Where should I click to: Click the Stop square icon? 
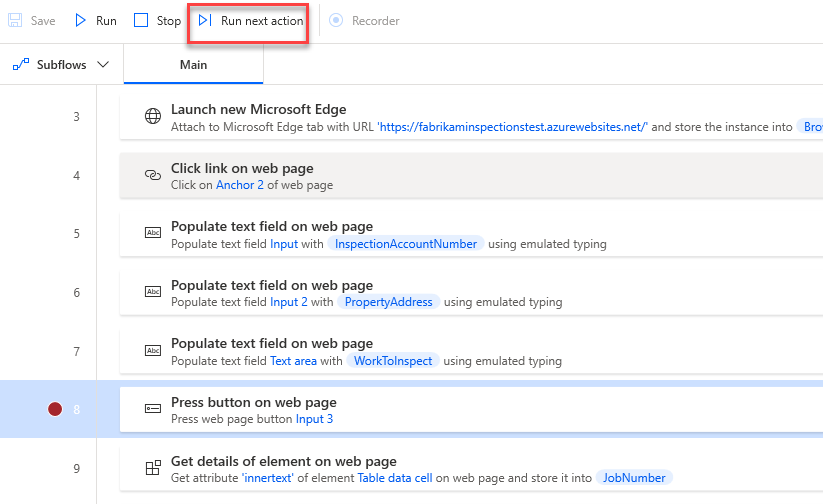coord(141,20)
